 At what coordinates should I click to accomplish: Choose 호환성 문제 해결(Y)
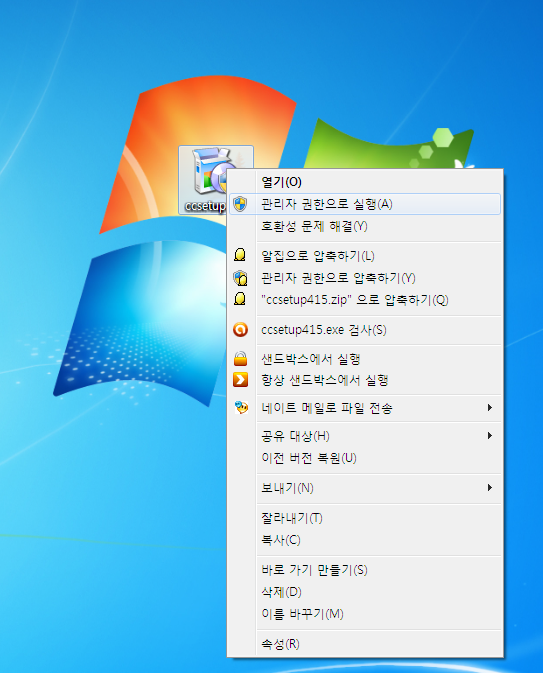point(365,226)
